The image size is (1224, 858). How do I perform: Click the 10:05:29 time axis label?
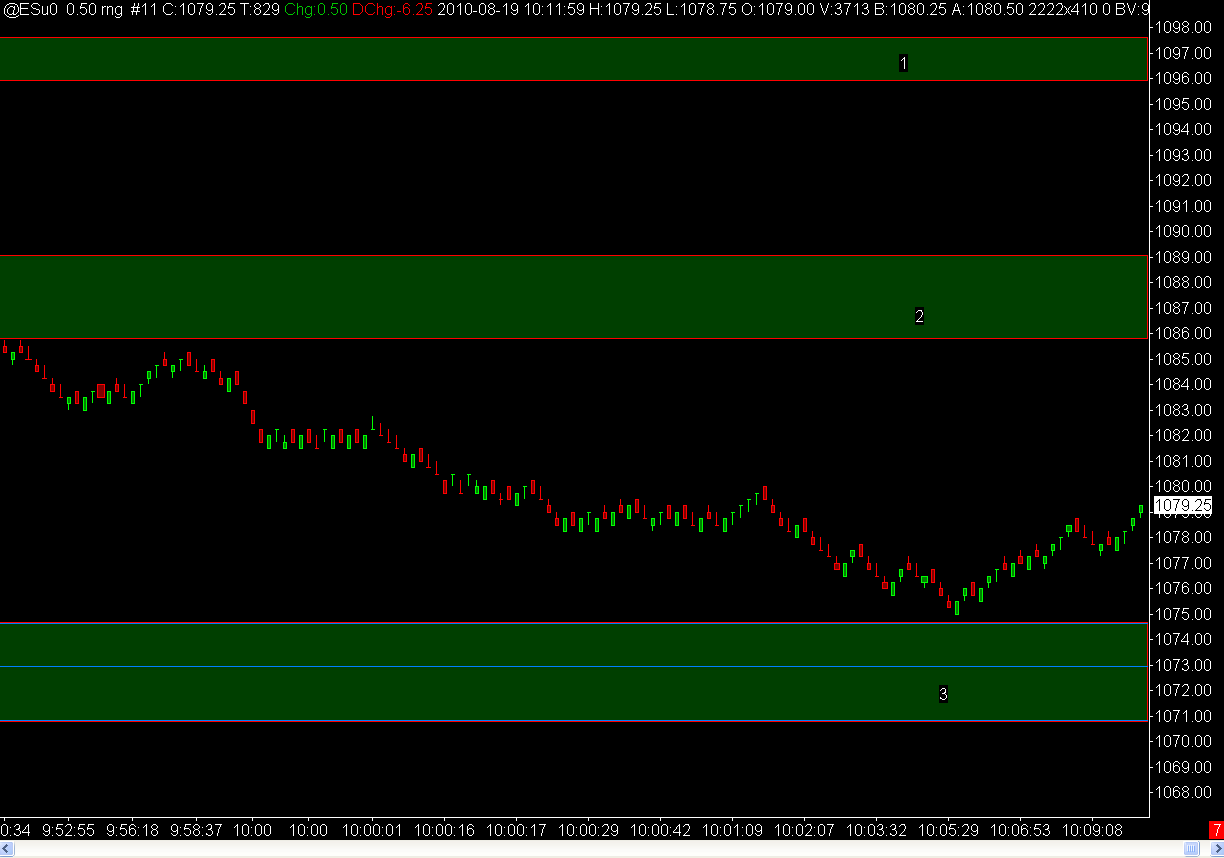(949, 830)
